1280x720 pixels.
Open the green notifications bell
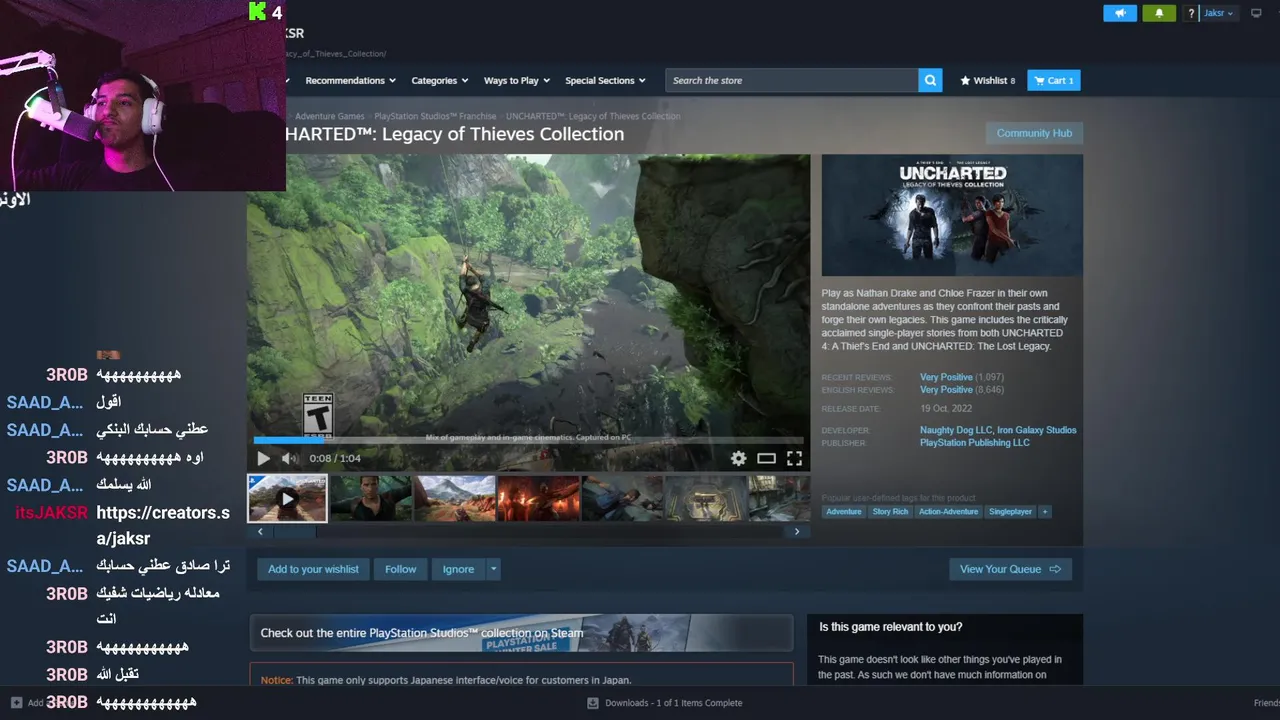pos(1159,13)
